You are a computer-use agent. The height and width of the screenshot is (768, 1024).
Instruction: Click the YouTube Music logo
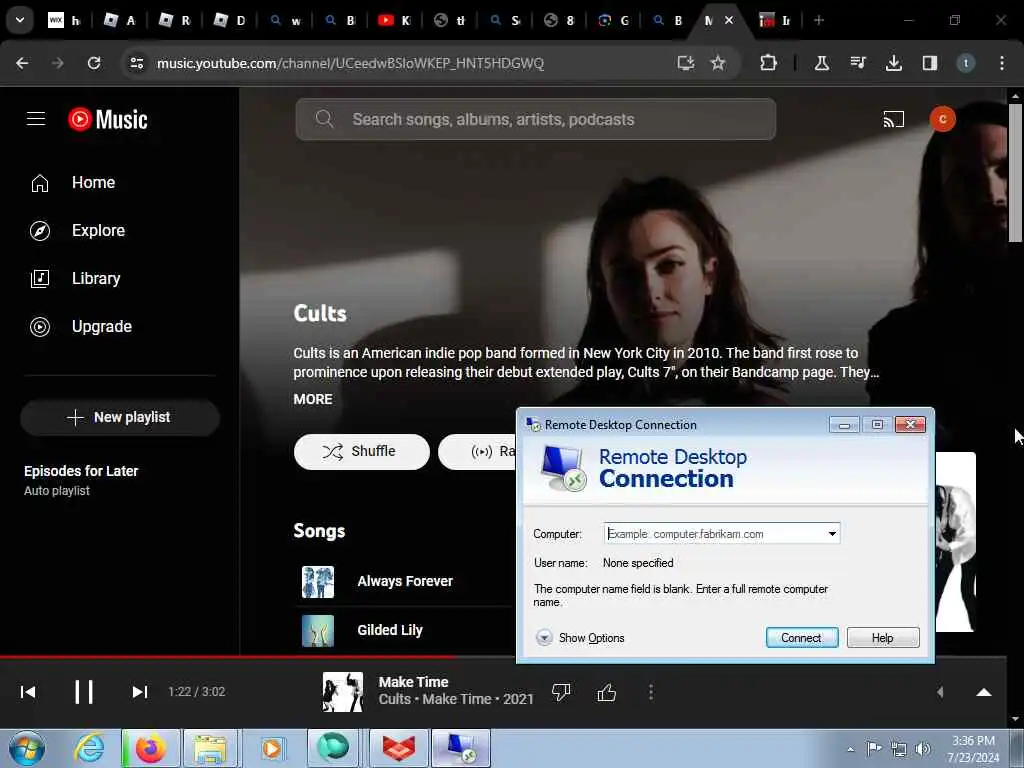108,120
